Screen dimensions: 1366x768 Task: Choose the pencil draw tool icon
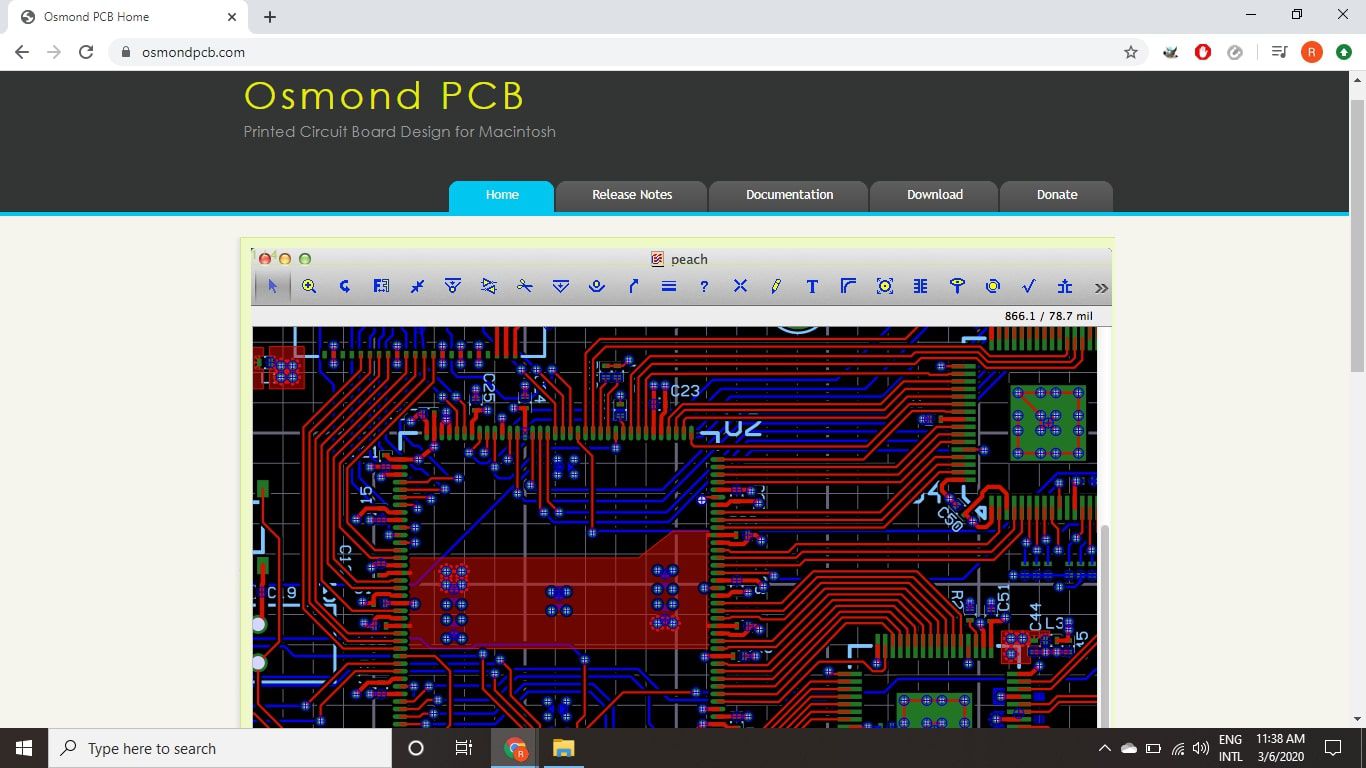coord(776,286)
